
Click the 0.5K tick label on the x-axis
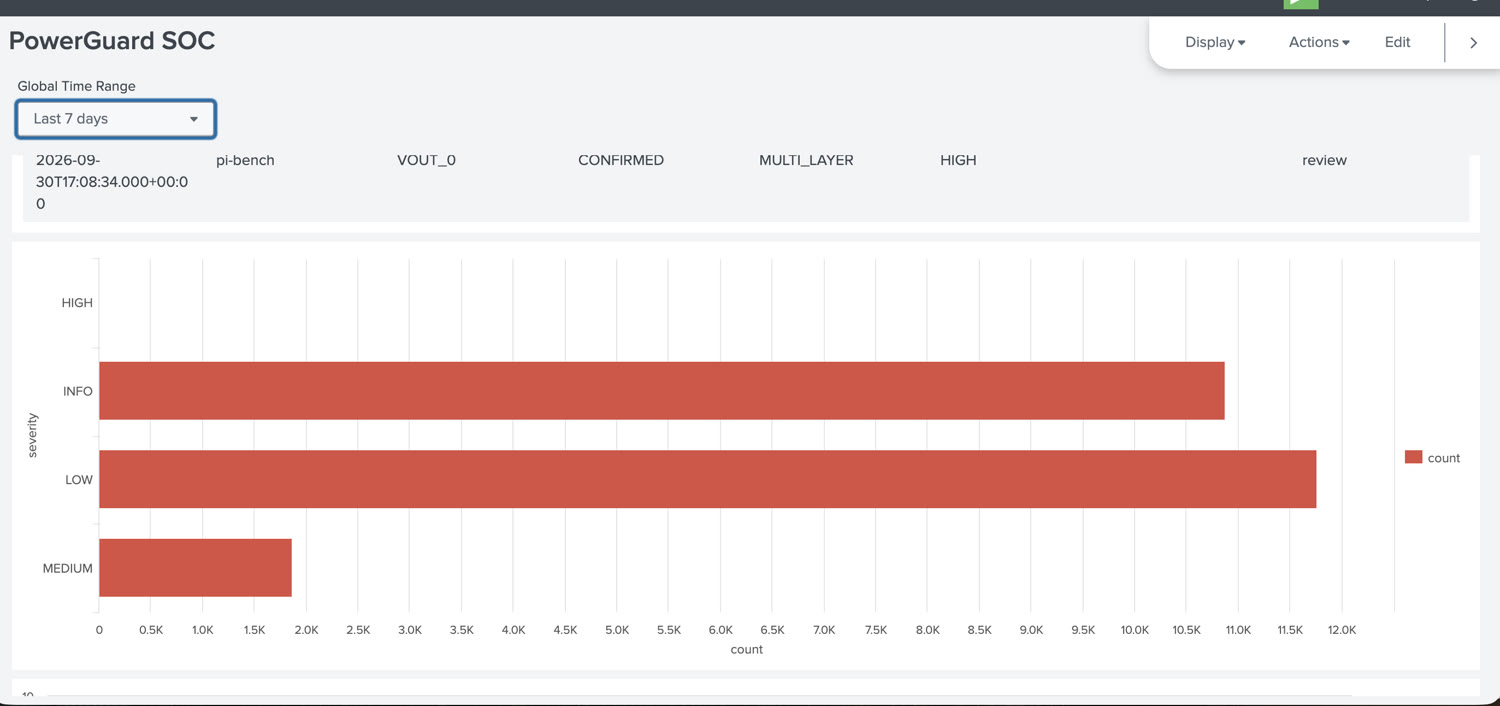click(x=151, y=630)
